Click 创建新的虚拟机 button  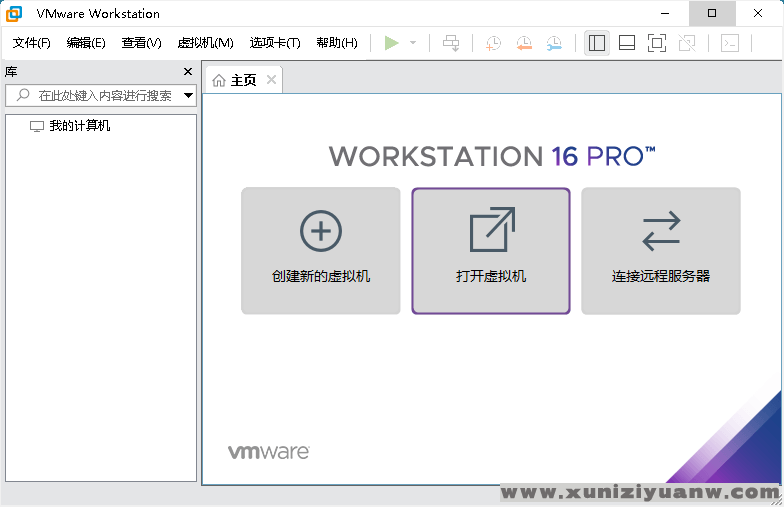[321, 251]
